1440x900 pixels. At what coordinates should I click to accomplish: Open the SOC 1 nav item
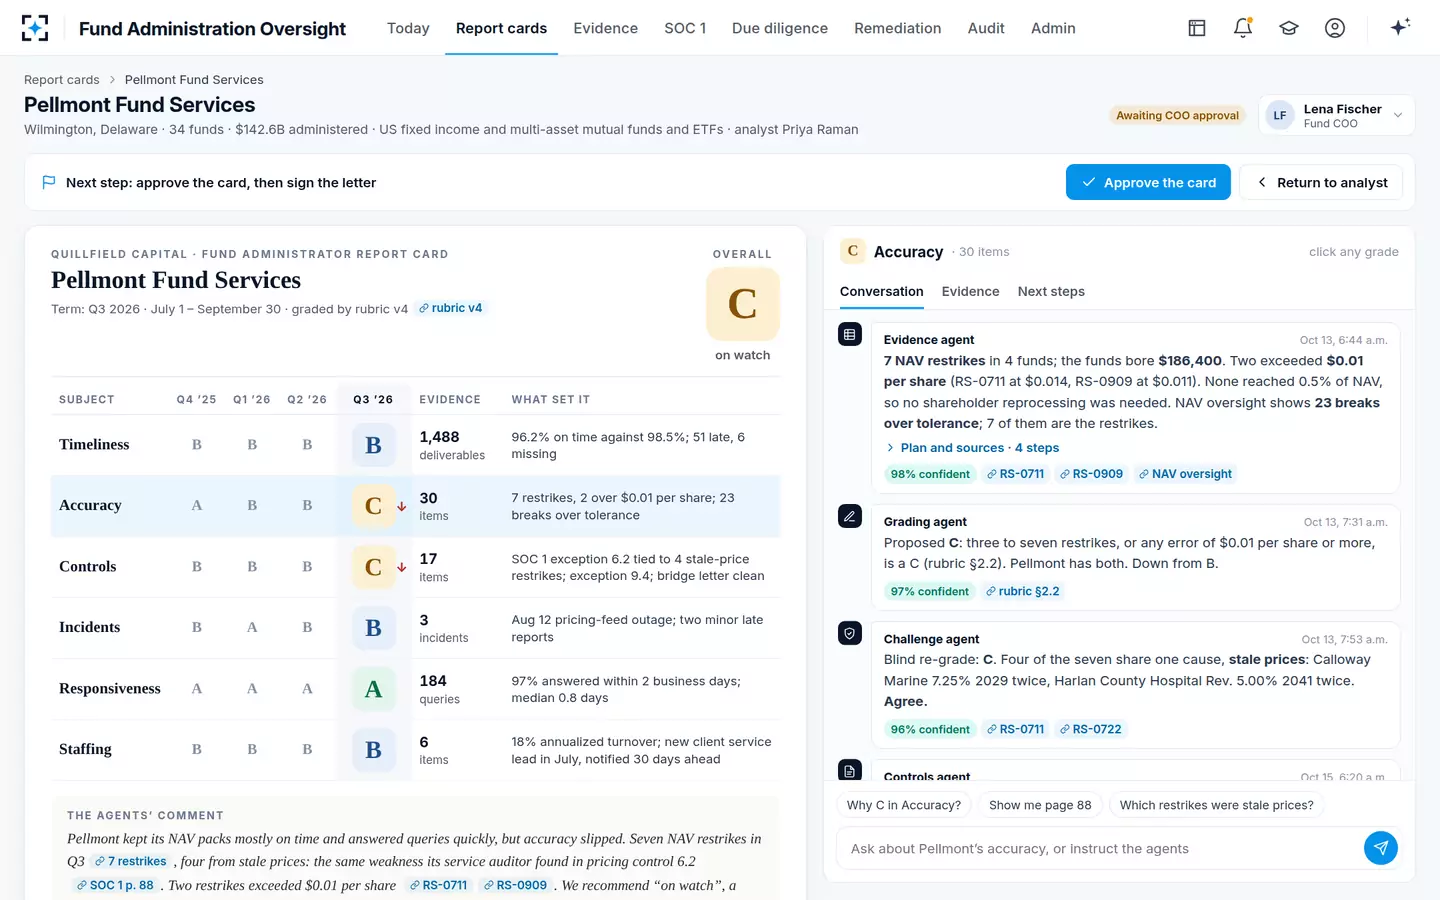point(685,28)
